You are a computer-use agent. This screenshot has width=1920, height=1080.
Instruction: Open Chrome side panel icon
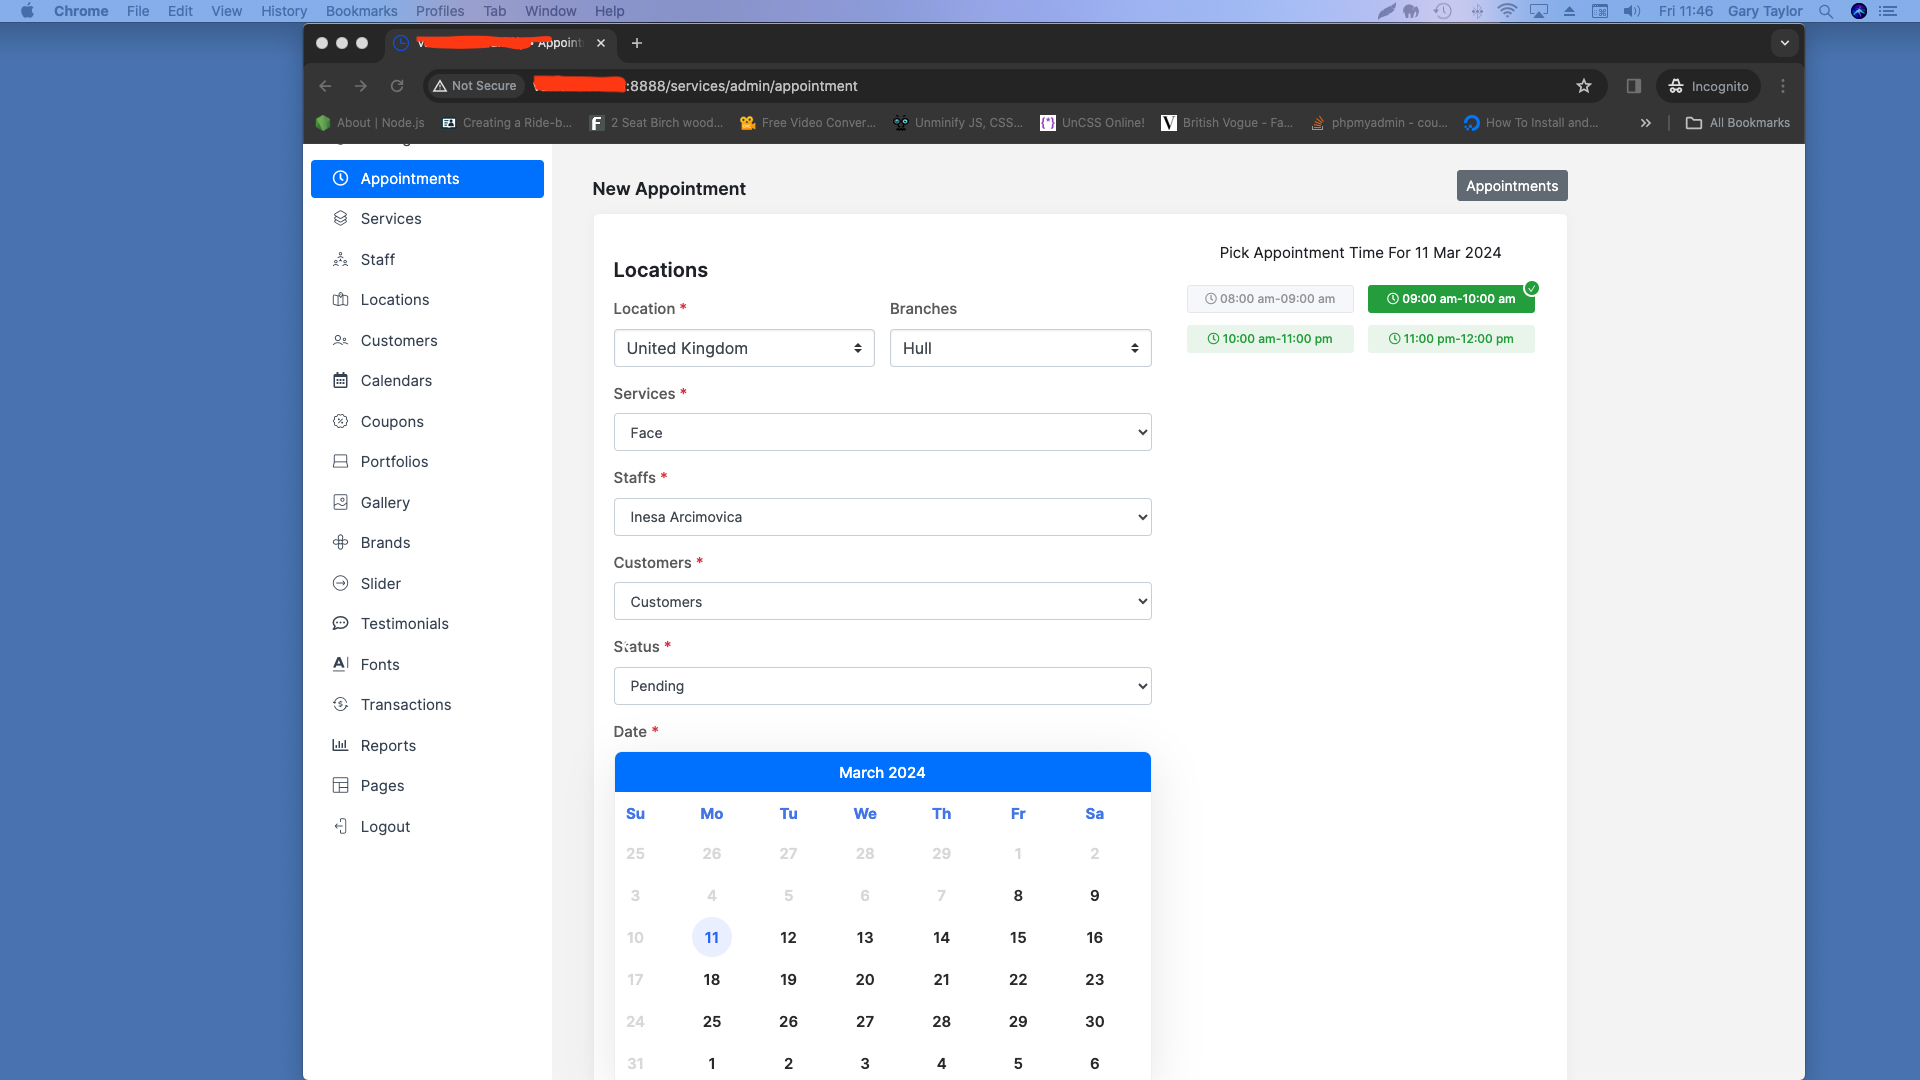pyautogui.click(x=1634, y=86)
